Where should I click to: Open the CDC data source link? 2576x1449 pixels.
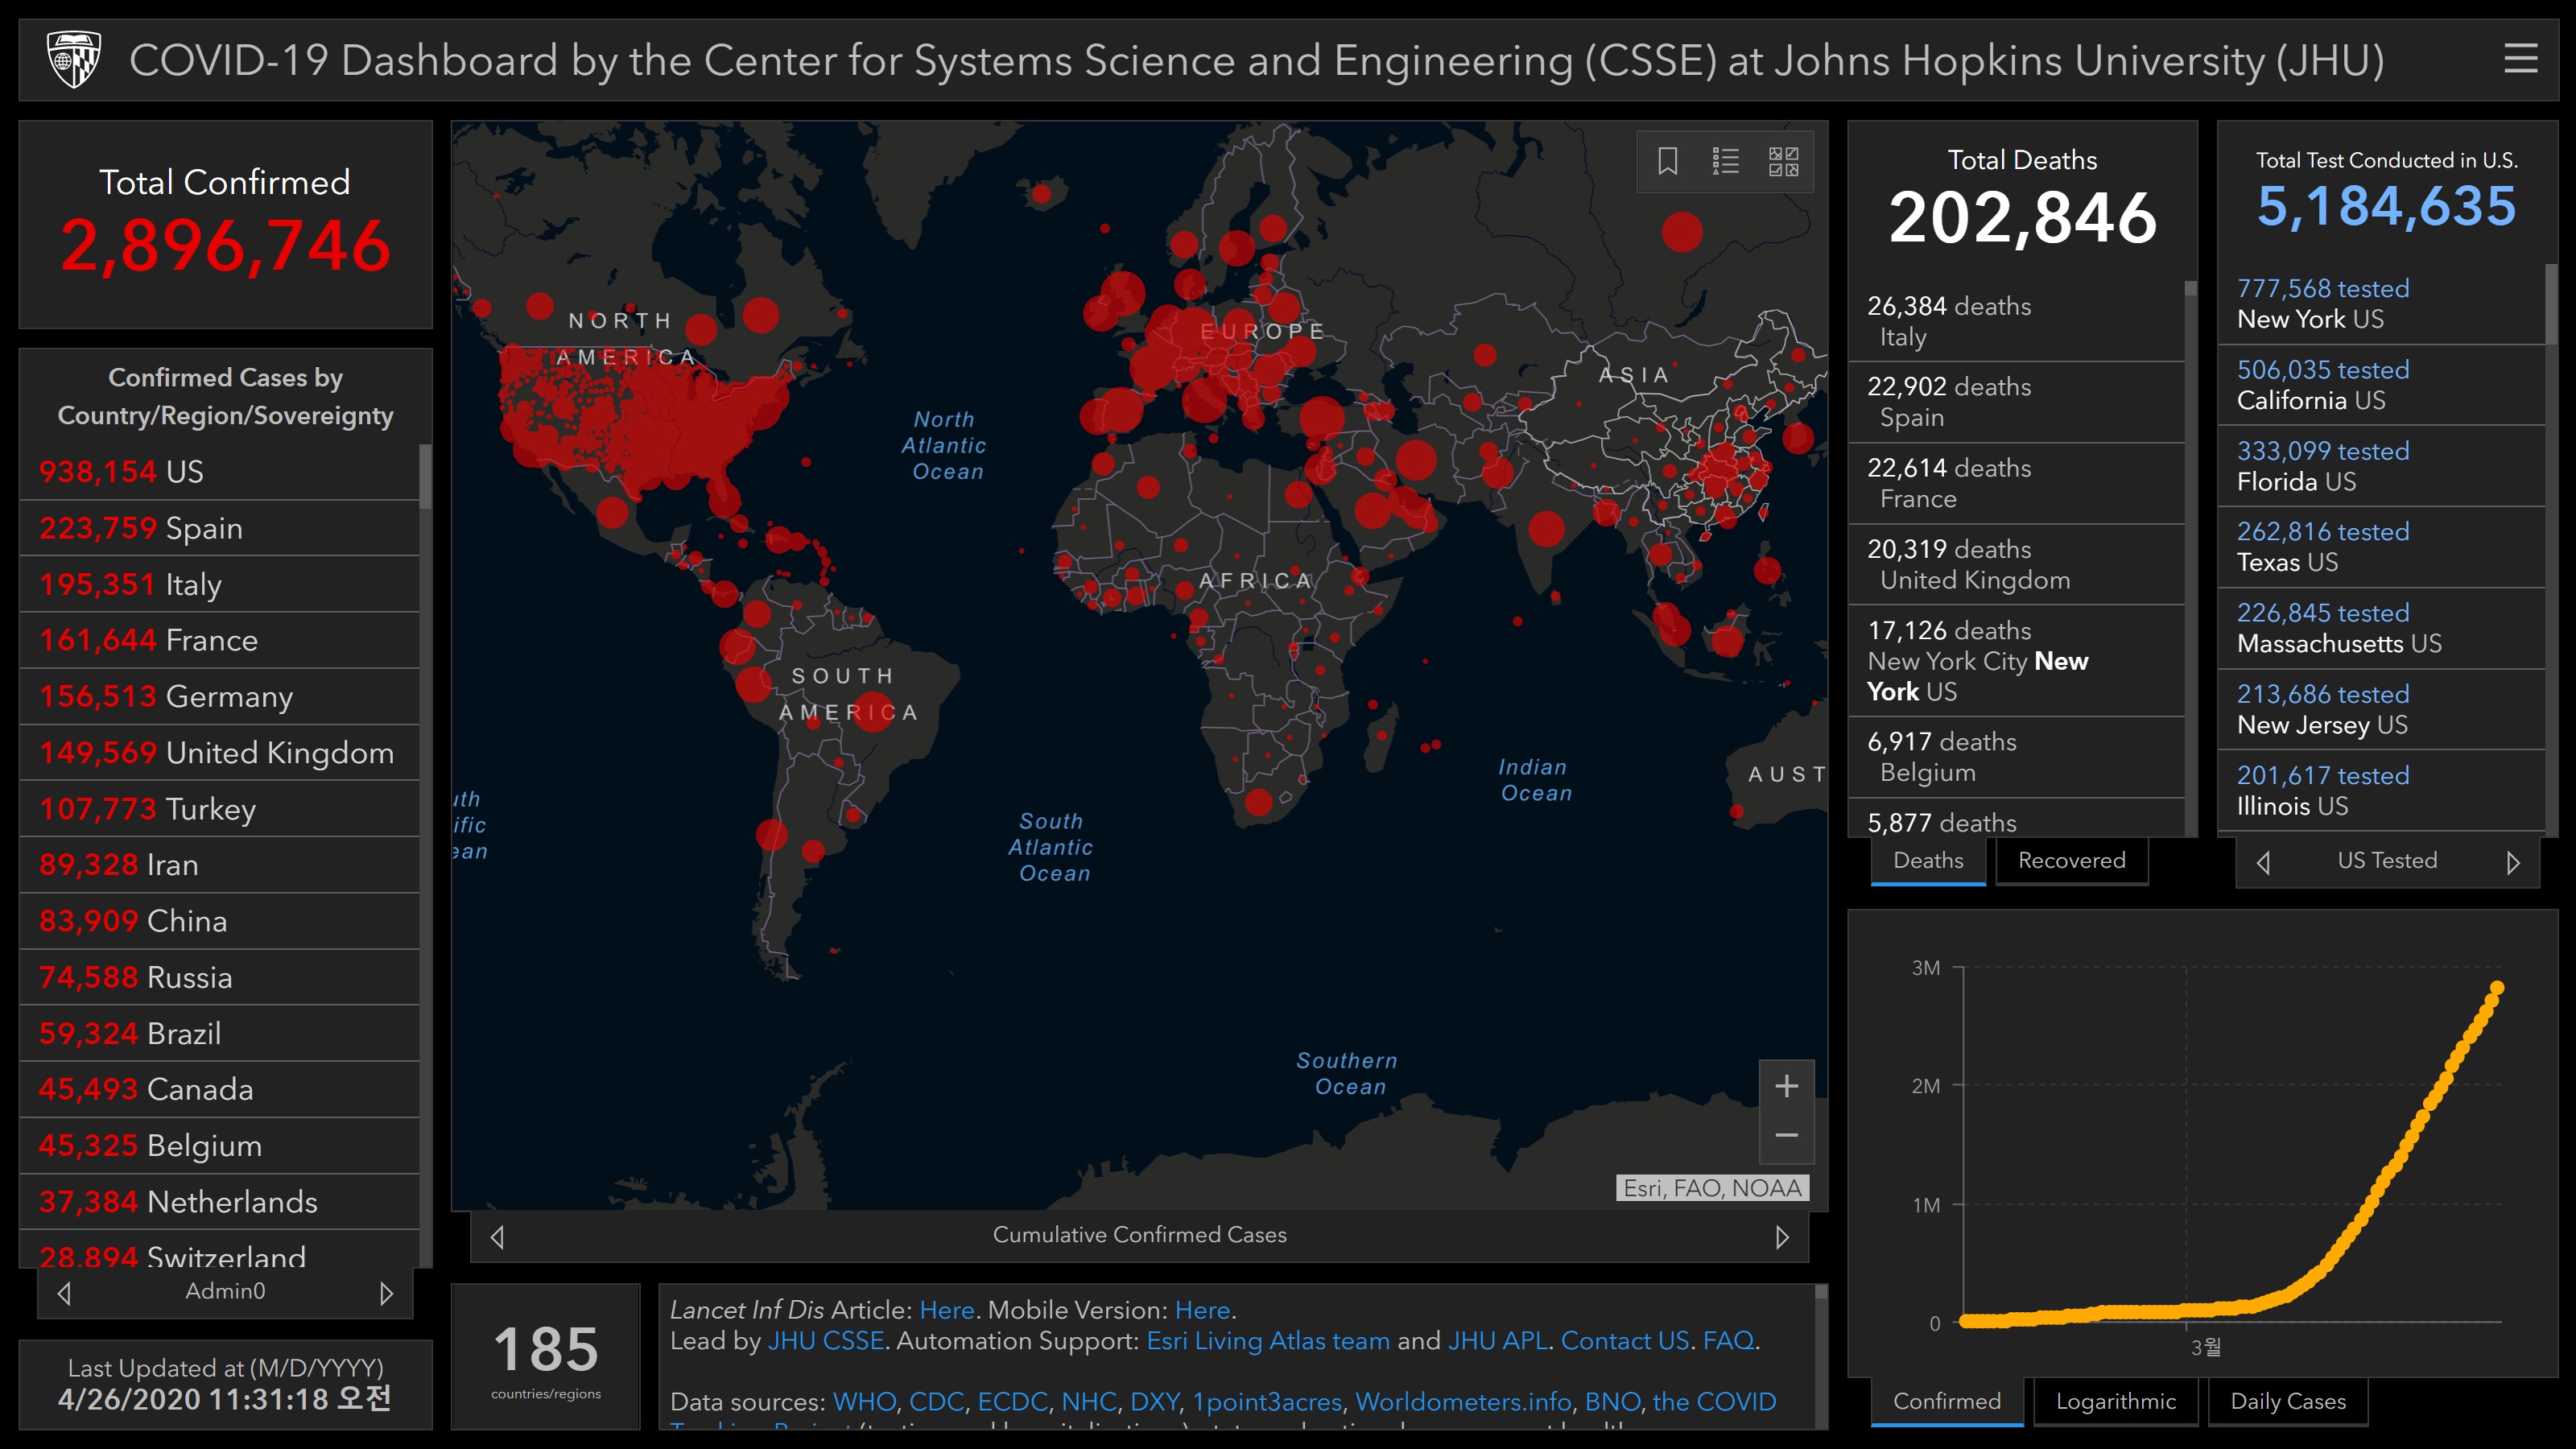coord(936,1402)
